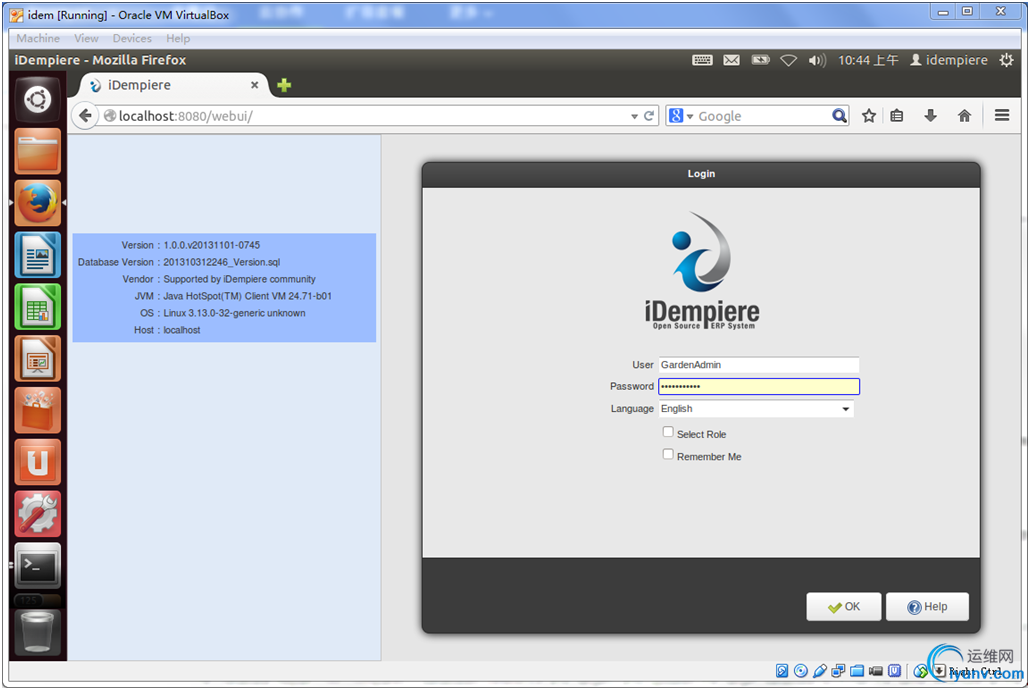This screenshot has height=690, width=1030.
Task: Launch LibreOffice Calc from the dock
Action: pyautogui.click(x=37, y=307)
